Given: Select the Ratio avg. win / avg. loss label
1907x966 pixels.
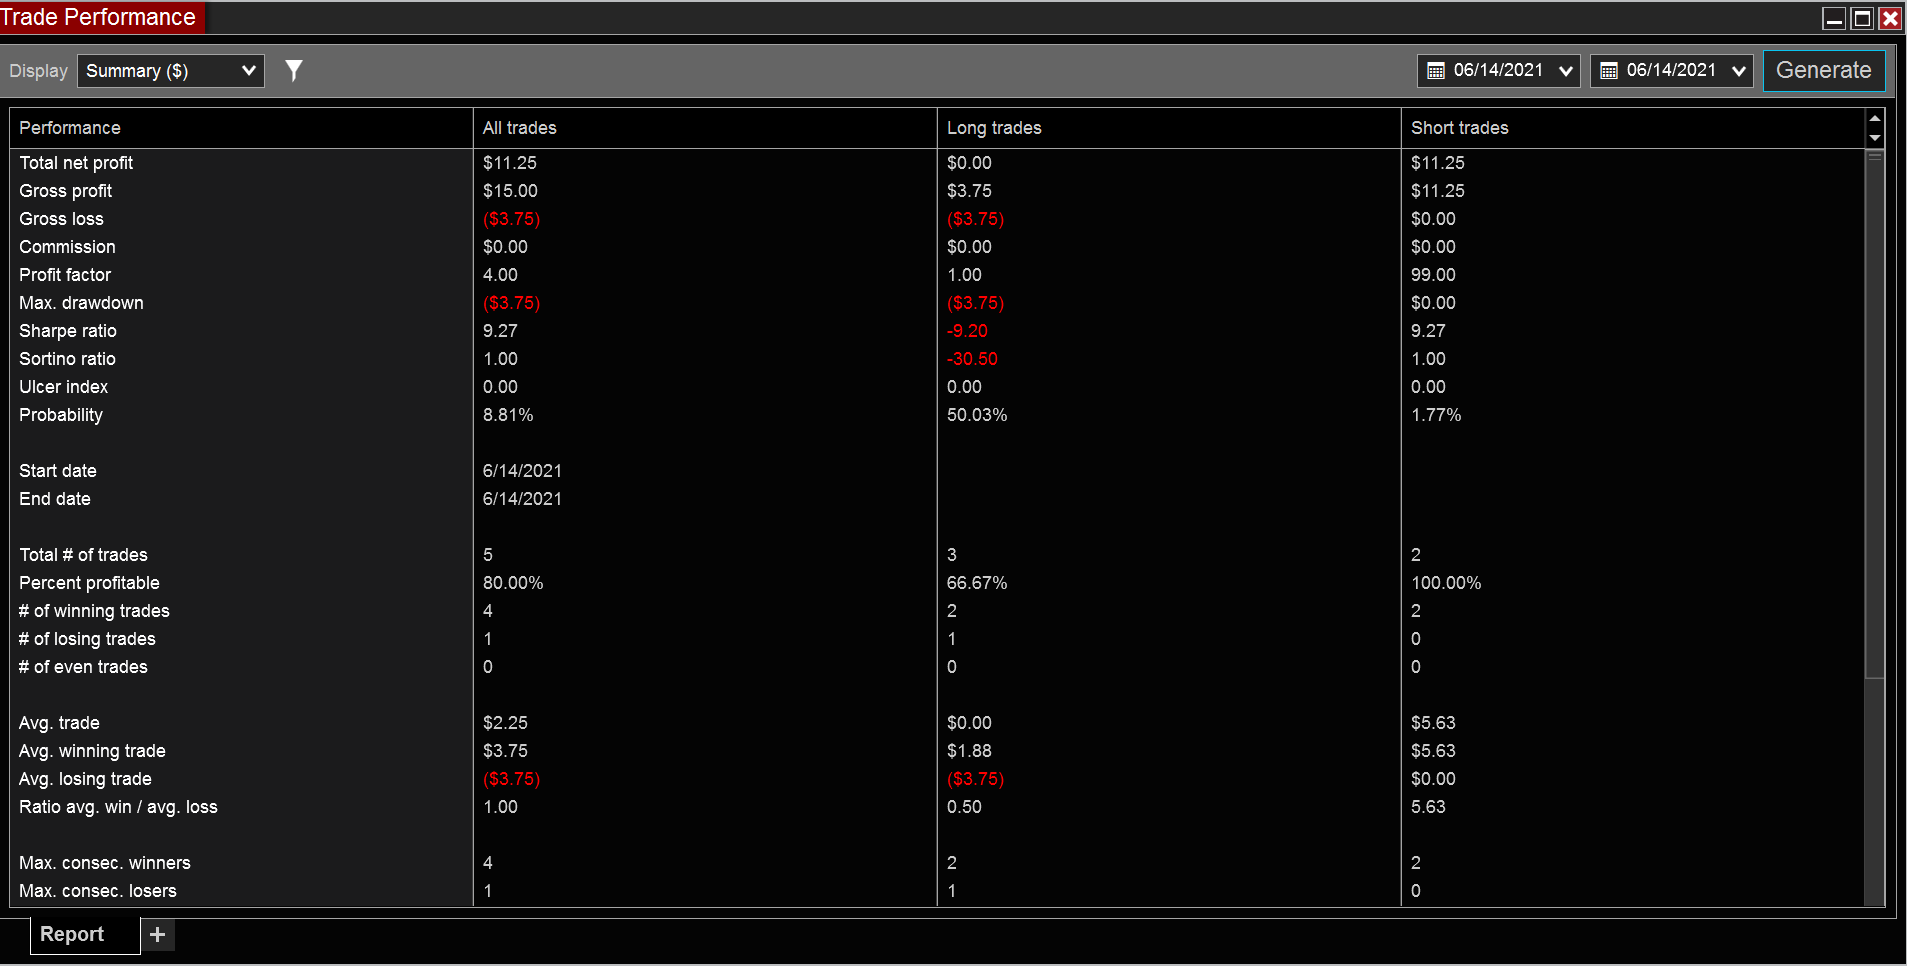Looking at the screenshot, I should click(118, 807).
